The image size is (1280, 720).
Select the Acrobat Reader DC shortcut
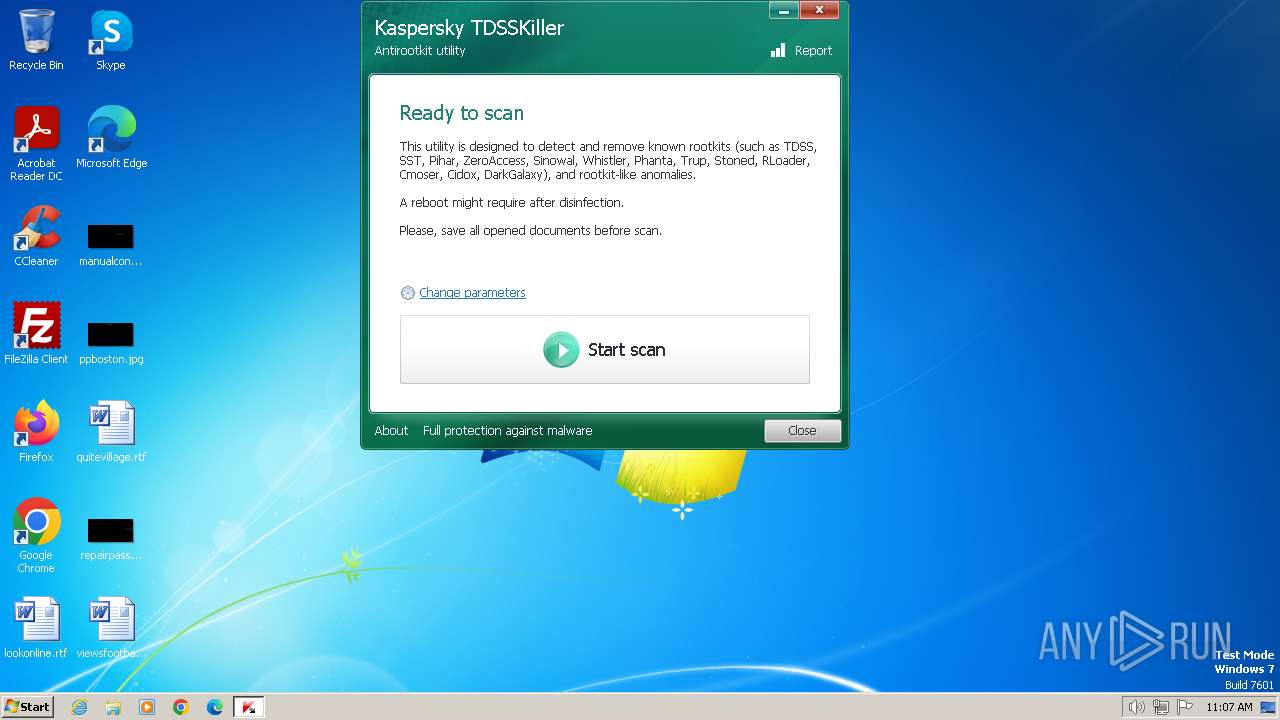click(x=36, y=143)
